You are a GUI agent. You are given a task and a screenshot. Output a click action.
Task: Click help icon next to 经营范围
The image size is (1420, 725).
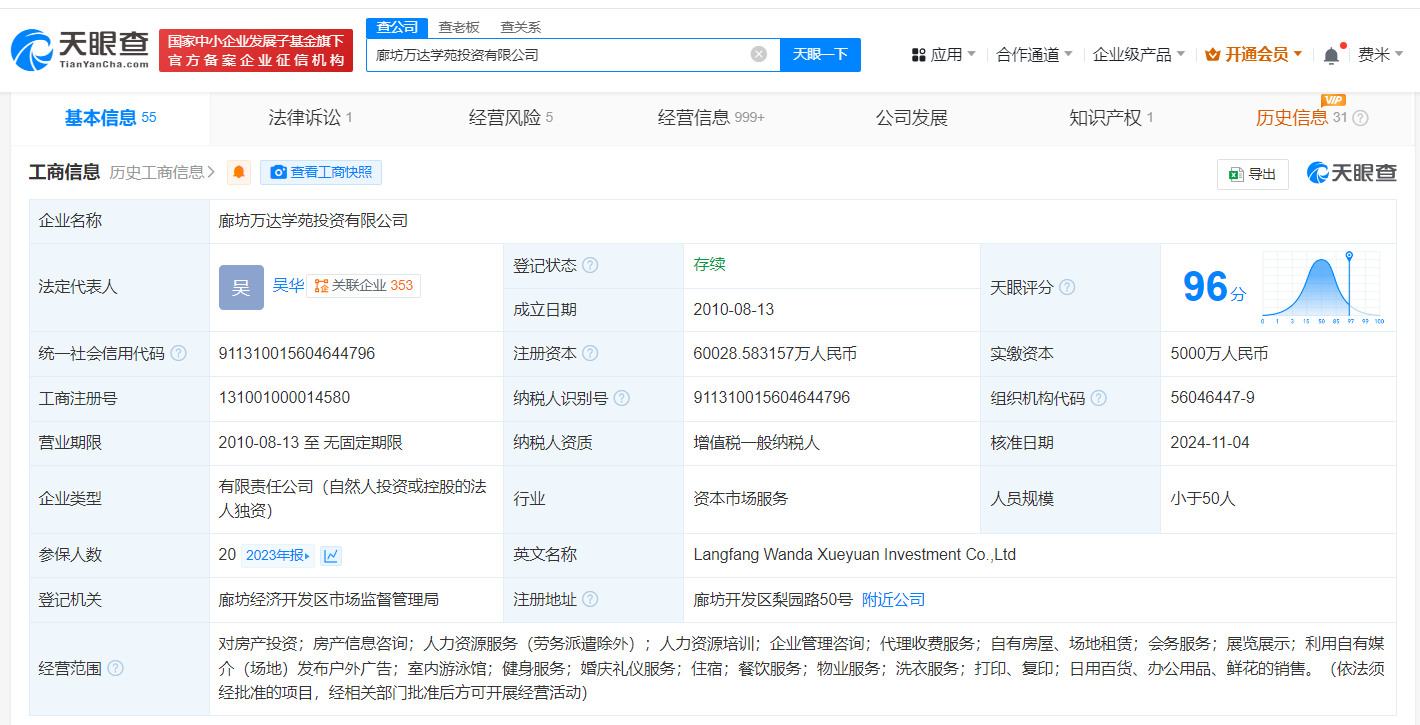coord(116,668)
